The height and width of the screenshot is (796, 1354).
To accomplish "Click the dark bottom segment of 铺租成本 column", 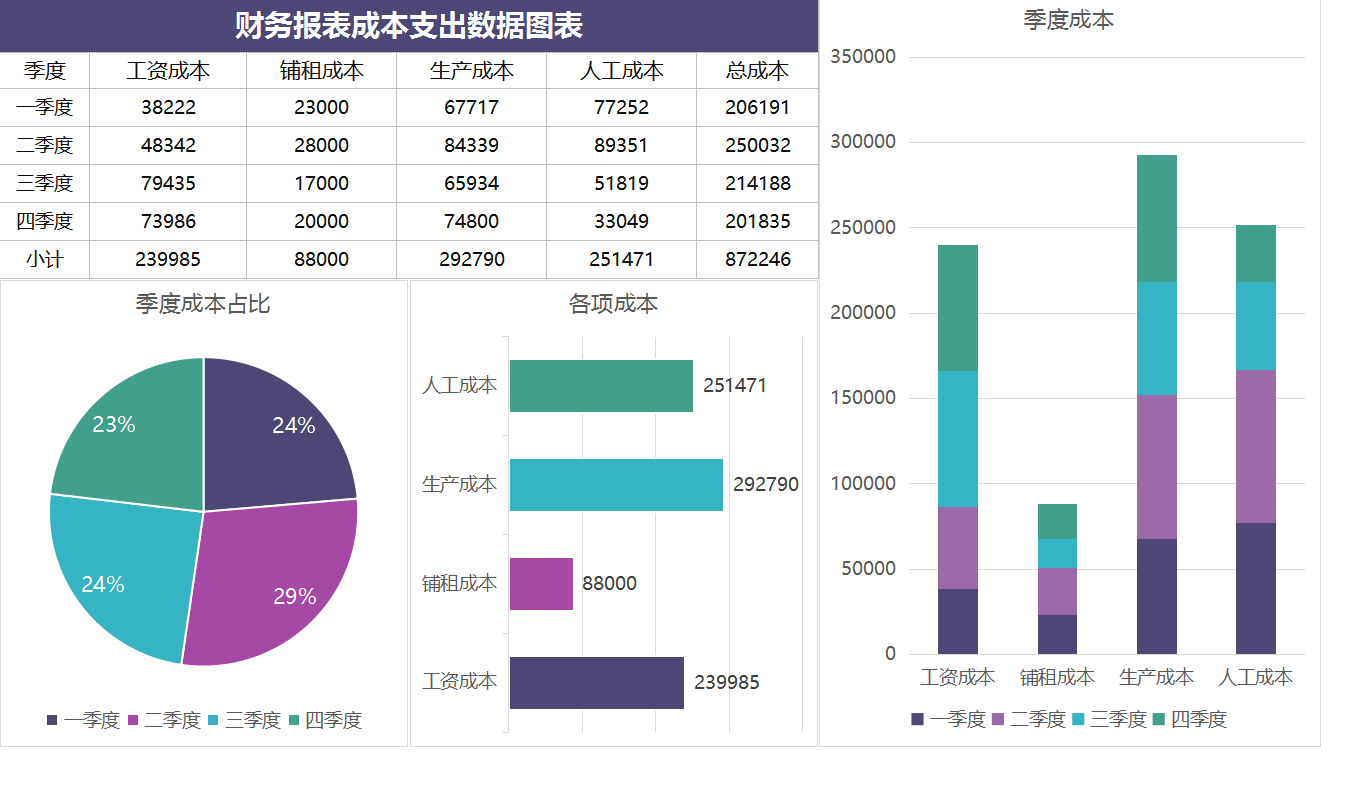I will click(1057, 634).
